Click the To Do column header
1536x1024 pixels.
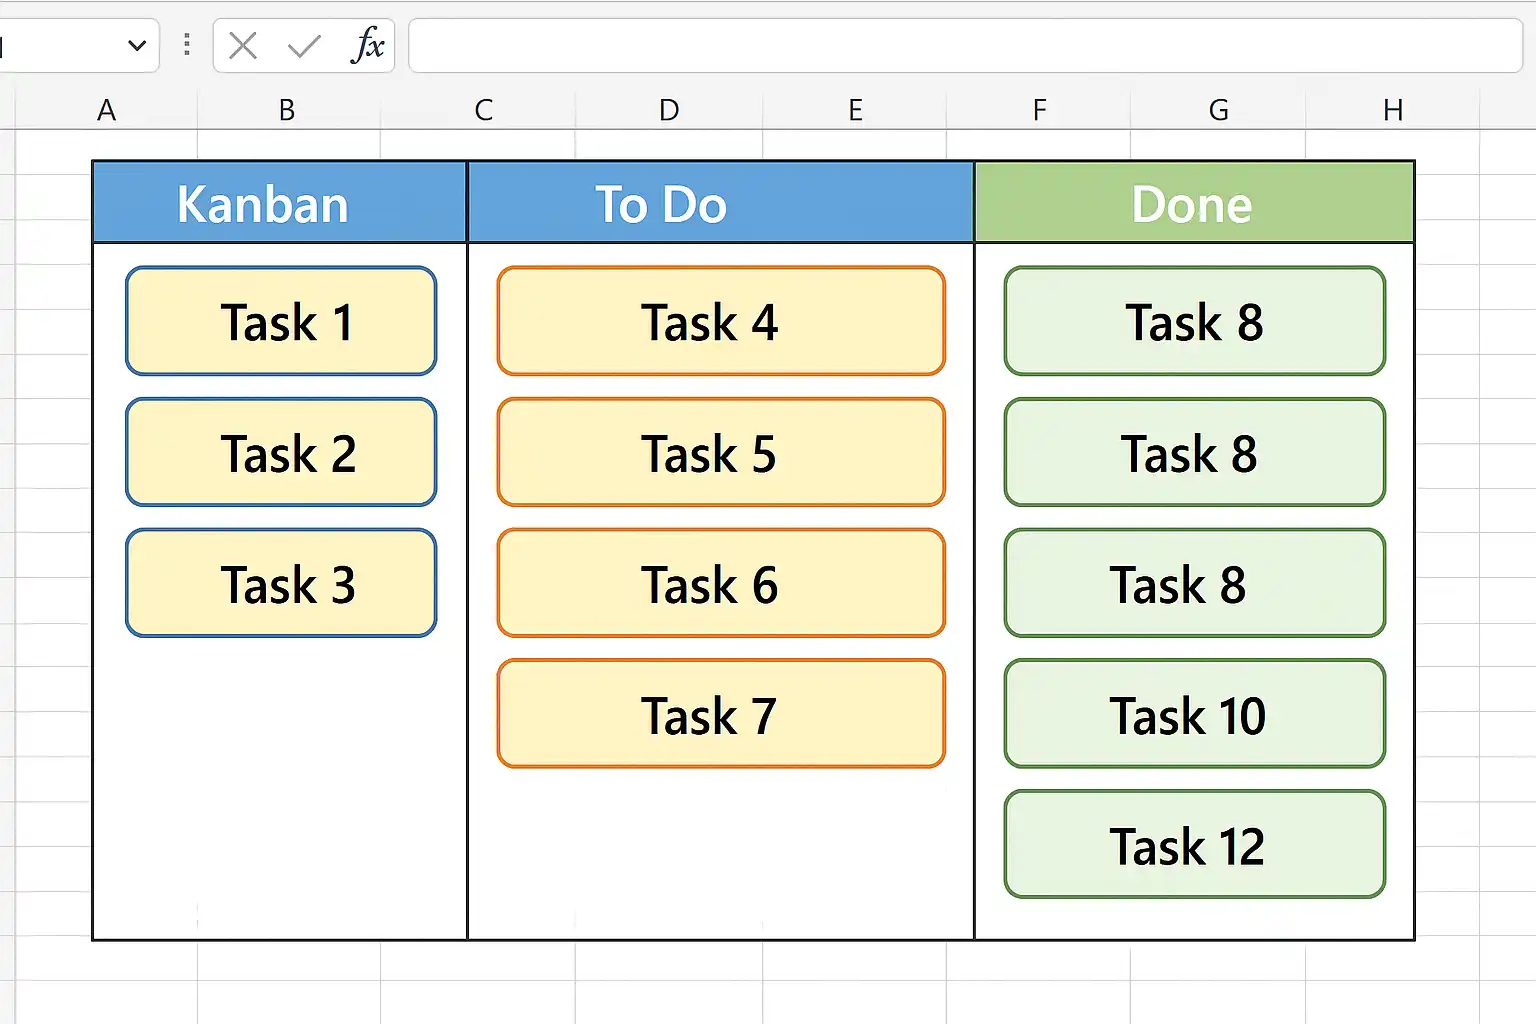tap(720, 203)
